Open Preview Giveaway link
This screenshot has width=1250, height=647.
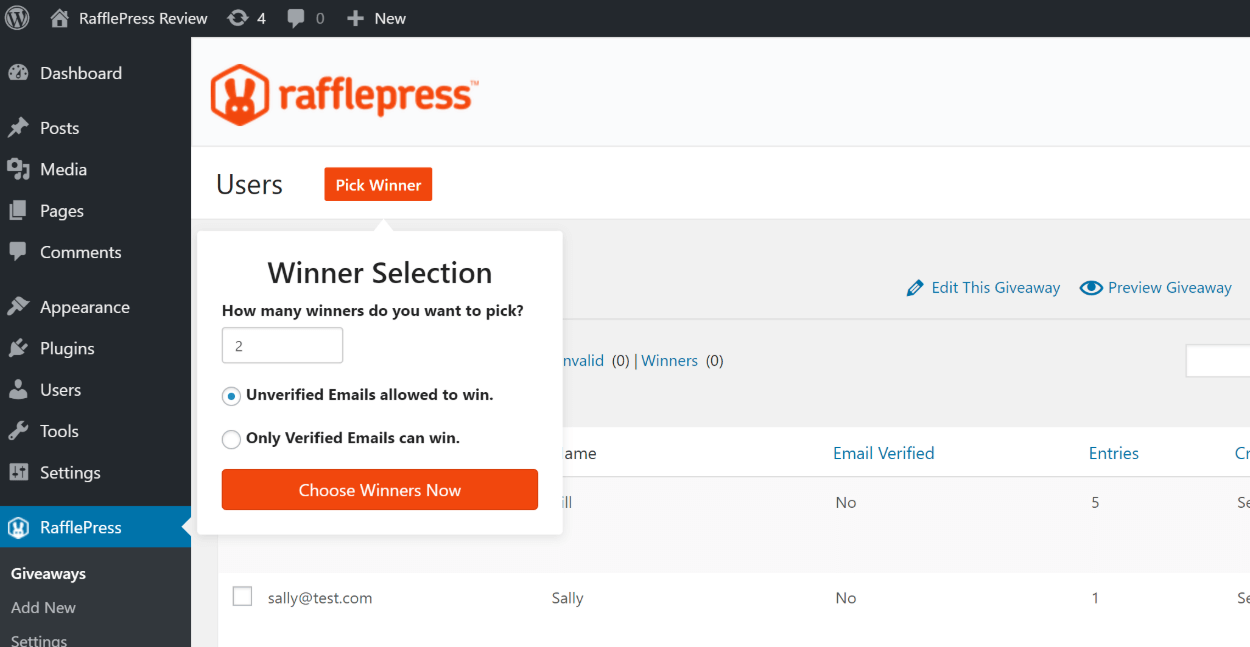[x=1169, y=288]
